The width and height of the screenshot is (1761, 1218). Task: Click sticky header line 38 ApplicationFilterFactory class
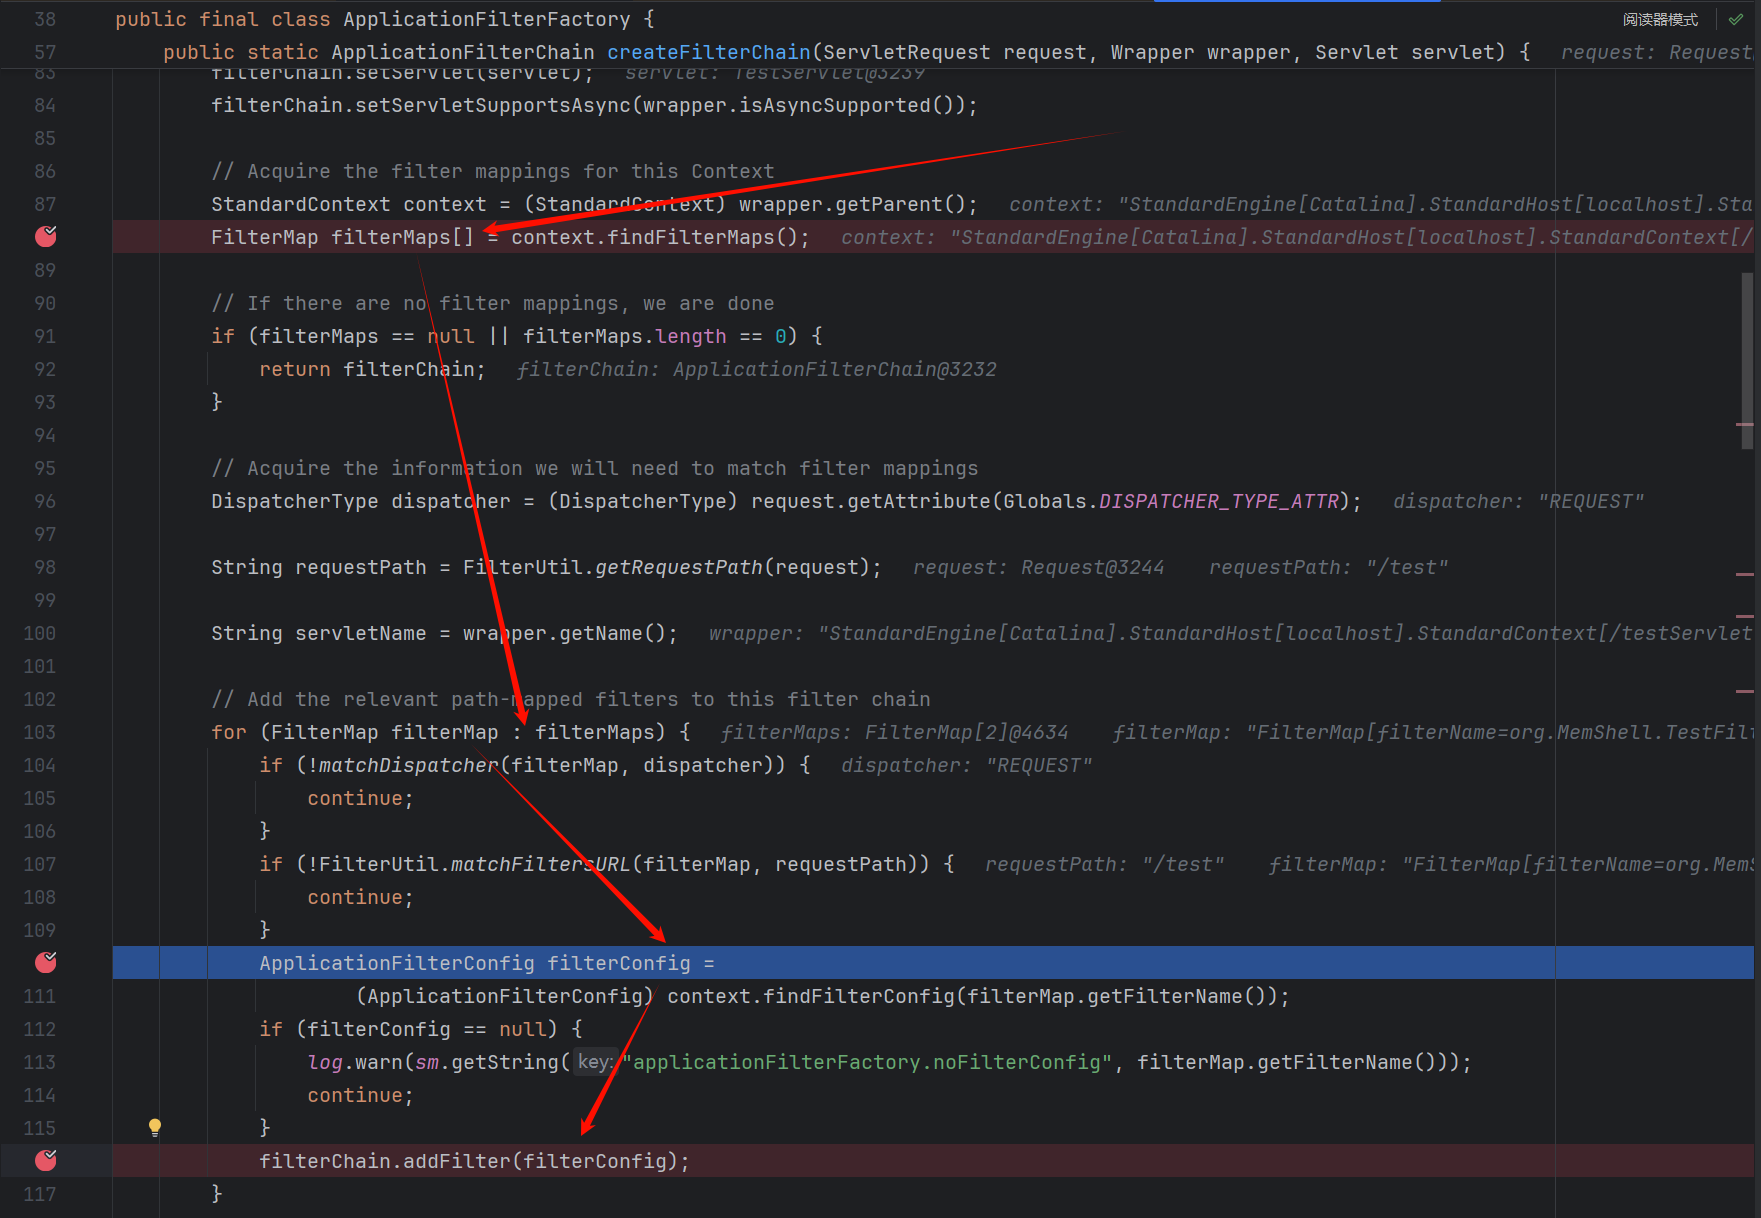pos(486,19)
